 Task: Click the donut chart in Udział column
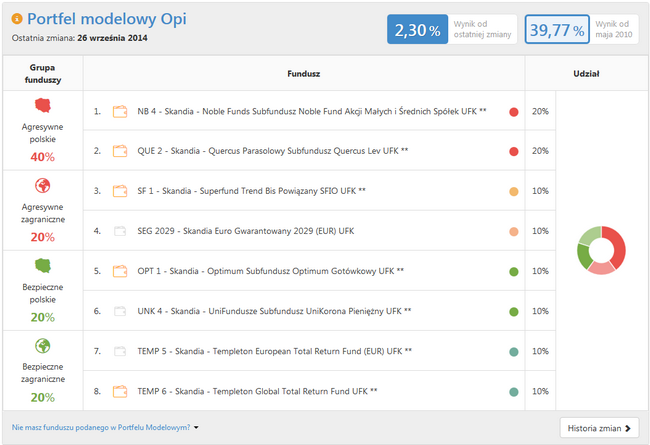pos(602,251)
